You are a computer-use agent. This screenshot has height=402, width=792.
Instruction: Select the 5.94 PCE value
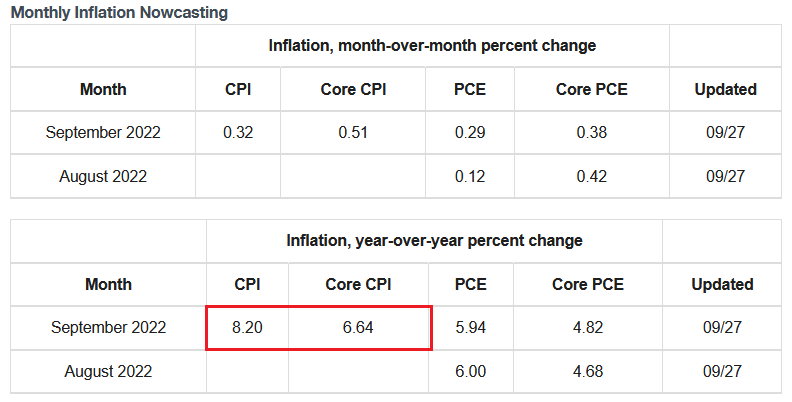tap(470, 327)
